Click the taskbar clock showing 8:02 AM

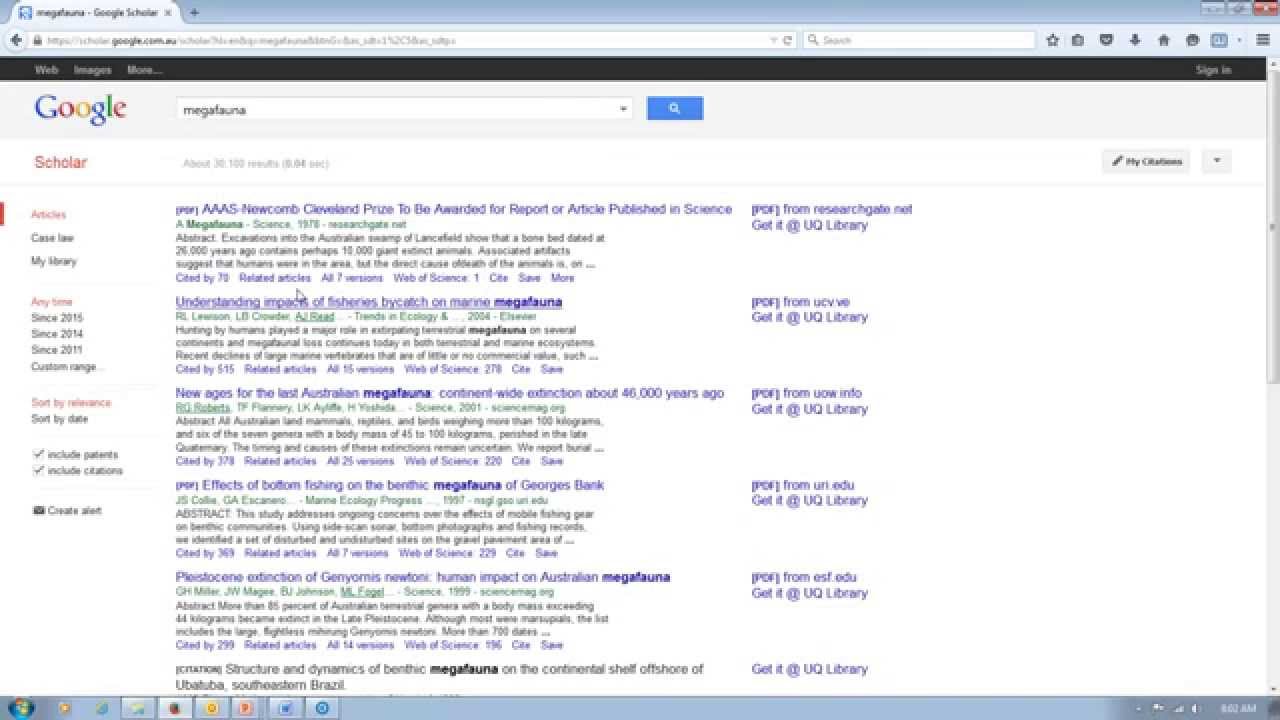(1238, 708)
